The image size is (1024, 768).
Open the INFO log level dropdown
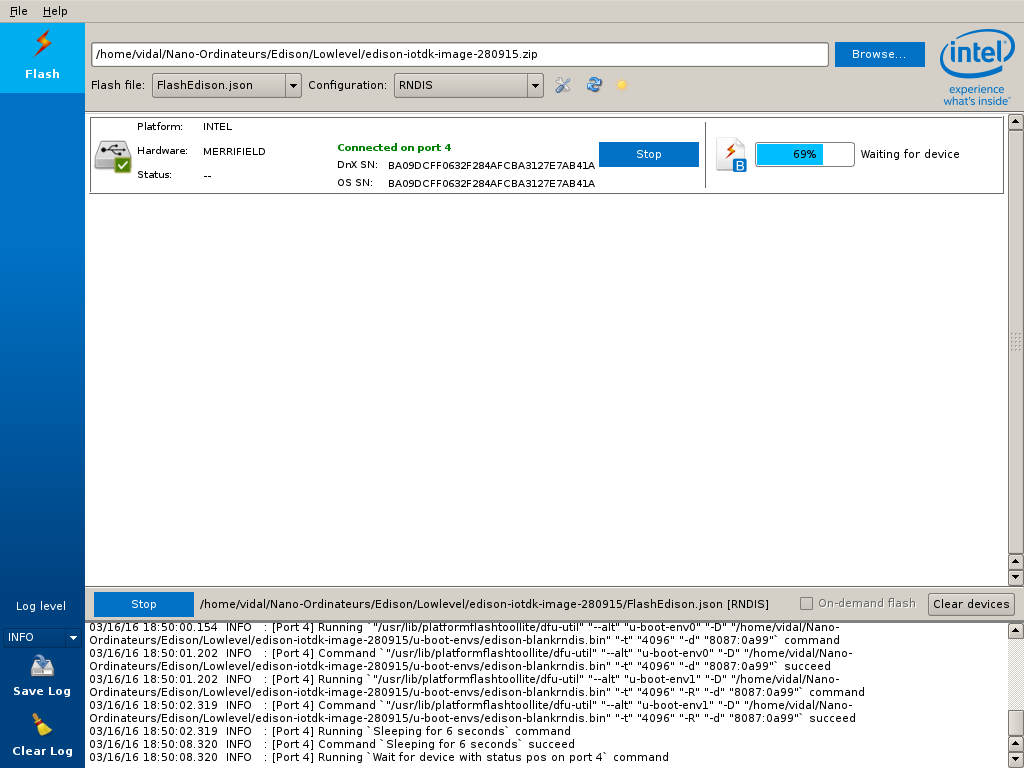pos(43,637)
